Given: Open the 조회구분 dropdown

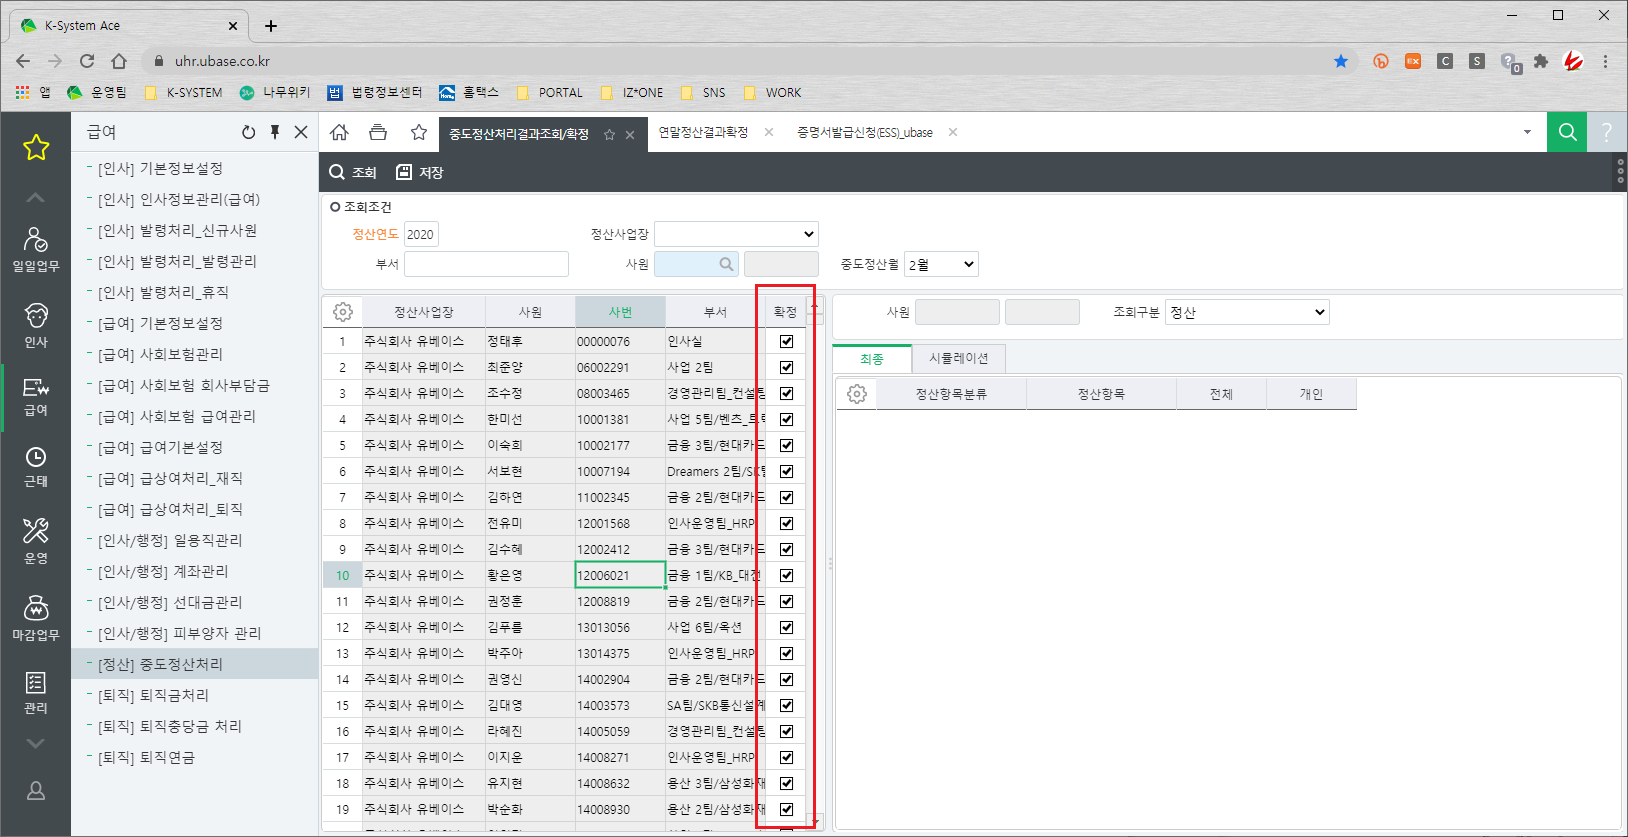Looking at the screenshot, I should [1247, 312].
